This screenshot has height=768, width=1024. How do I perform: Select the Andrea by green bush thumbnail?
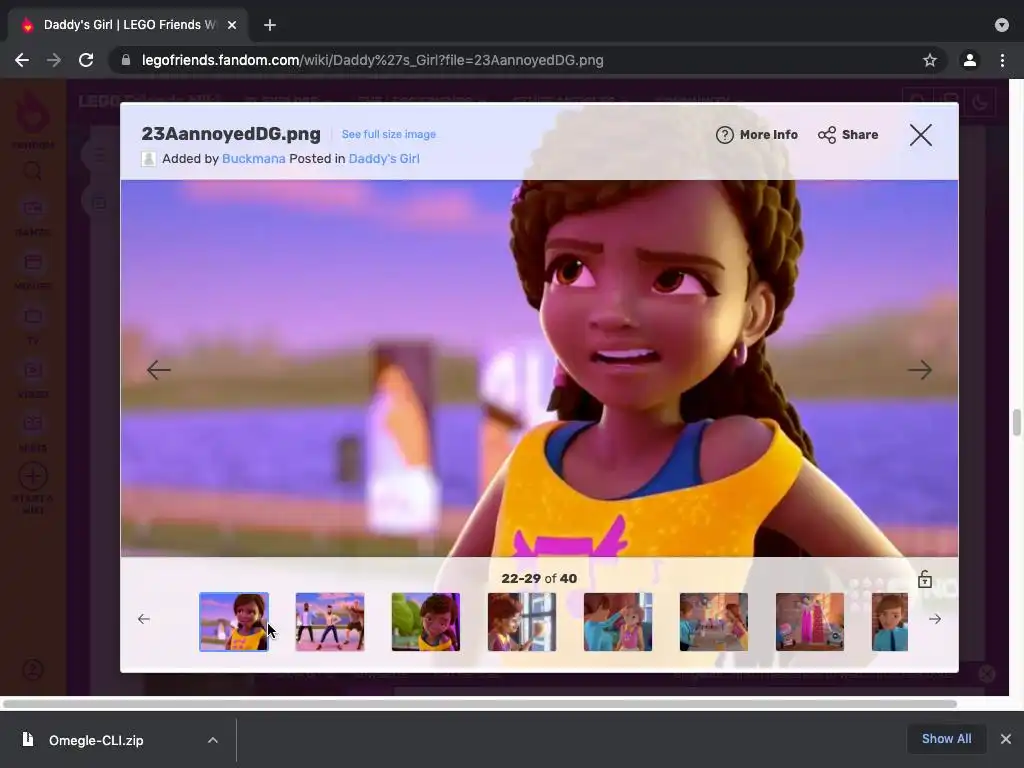[426, 622]
